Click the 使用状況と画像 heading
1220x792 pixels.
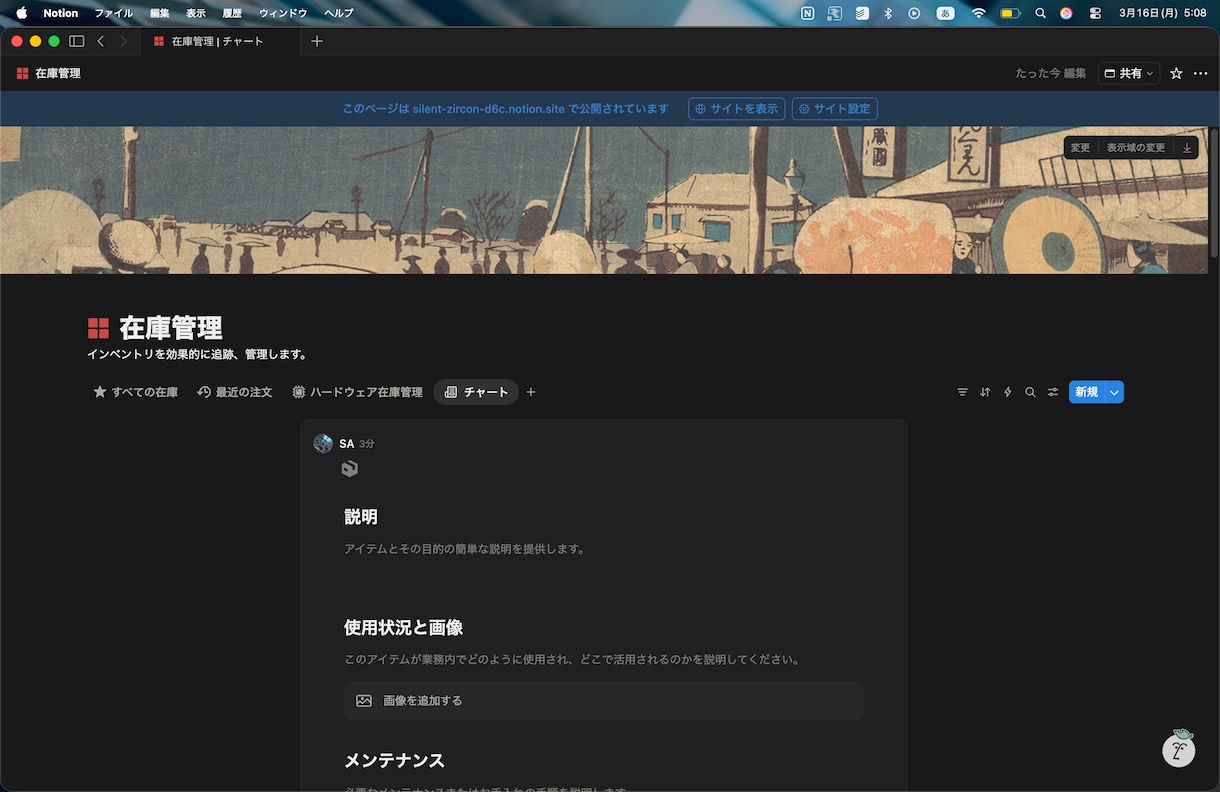[x=403, y=628]
